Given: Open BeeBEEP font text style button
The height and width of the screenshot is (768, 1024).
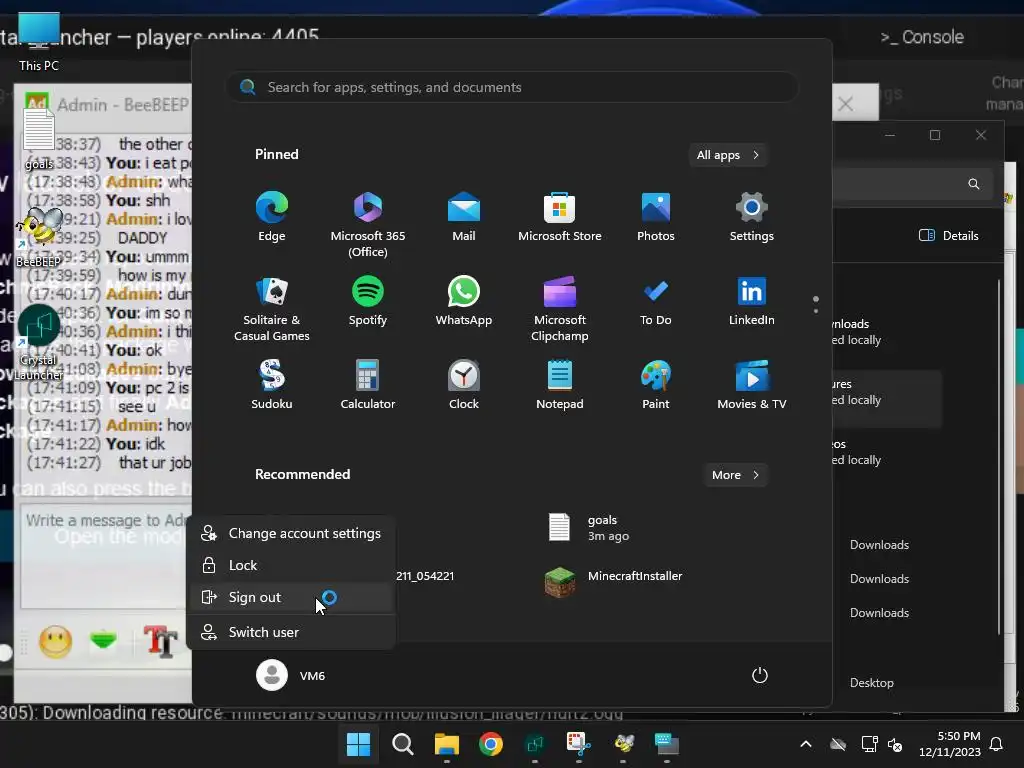Looking at the screenshot, I should pyautogui.click(x=159, y=641).
